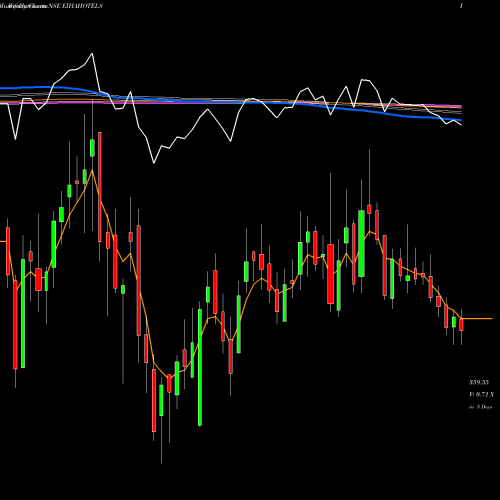
Task: Click the "in 5 Days" label
Action: coord(480,407)
